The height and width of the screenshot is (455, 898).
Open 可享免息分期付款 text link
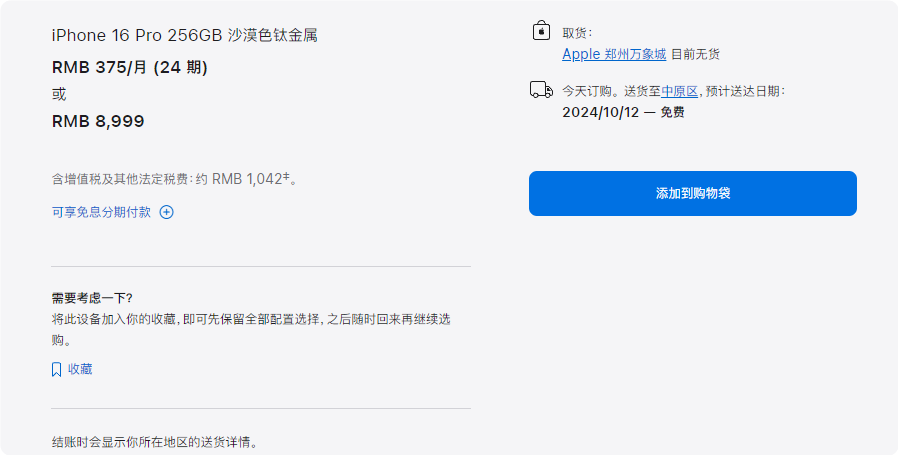pos(101,212)
